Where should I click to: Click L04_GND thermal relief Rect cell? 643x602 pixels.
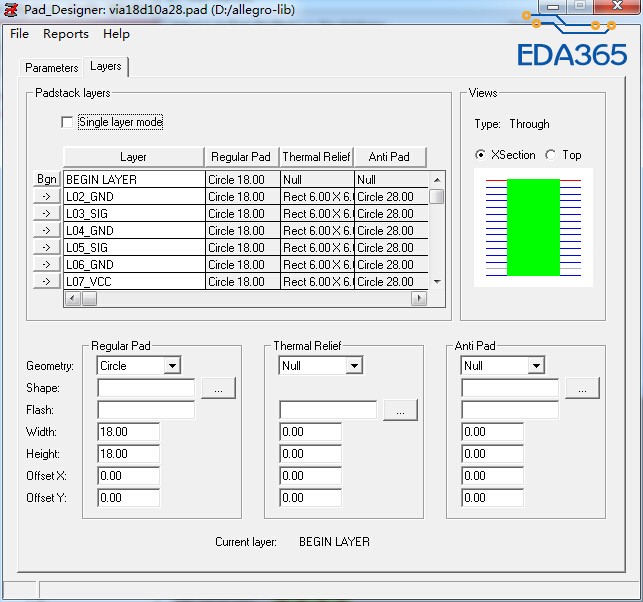(317, 231)
